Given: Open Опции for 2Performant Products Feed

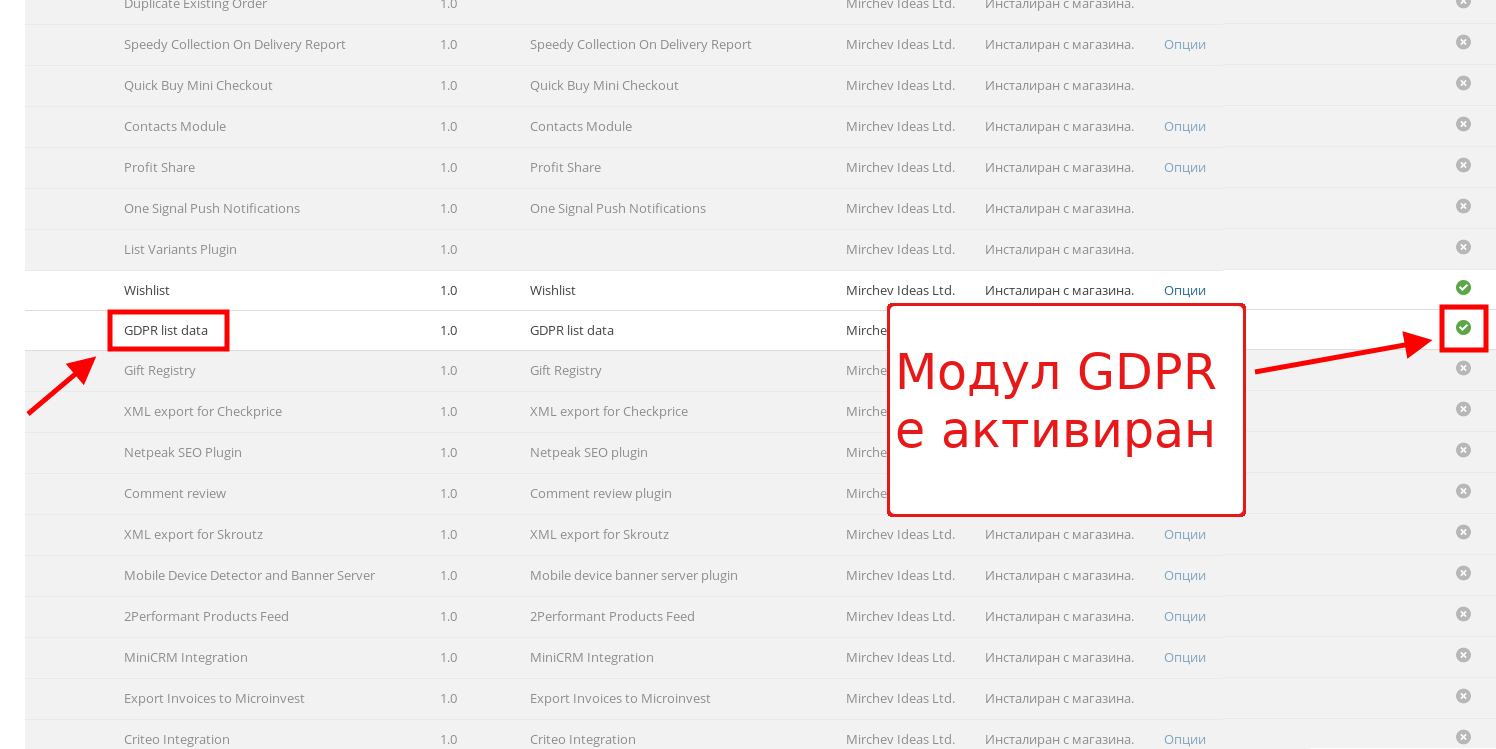Looking at the screenshot, I should pyautogui.click(x=1184, y=616).
